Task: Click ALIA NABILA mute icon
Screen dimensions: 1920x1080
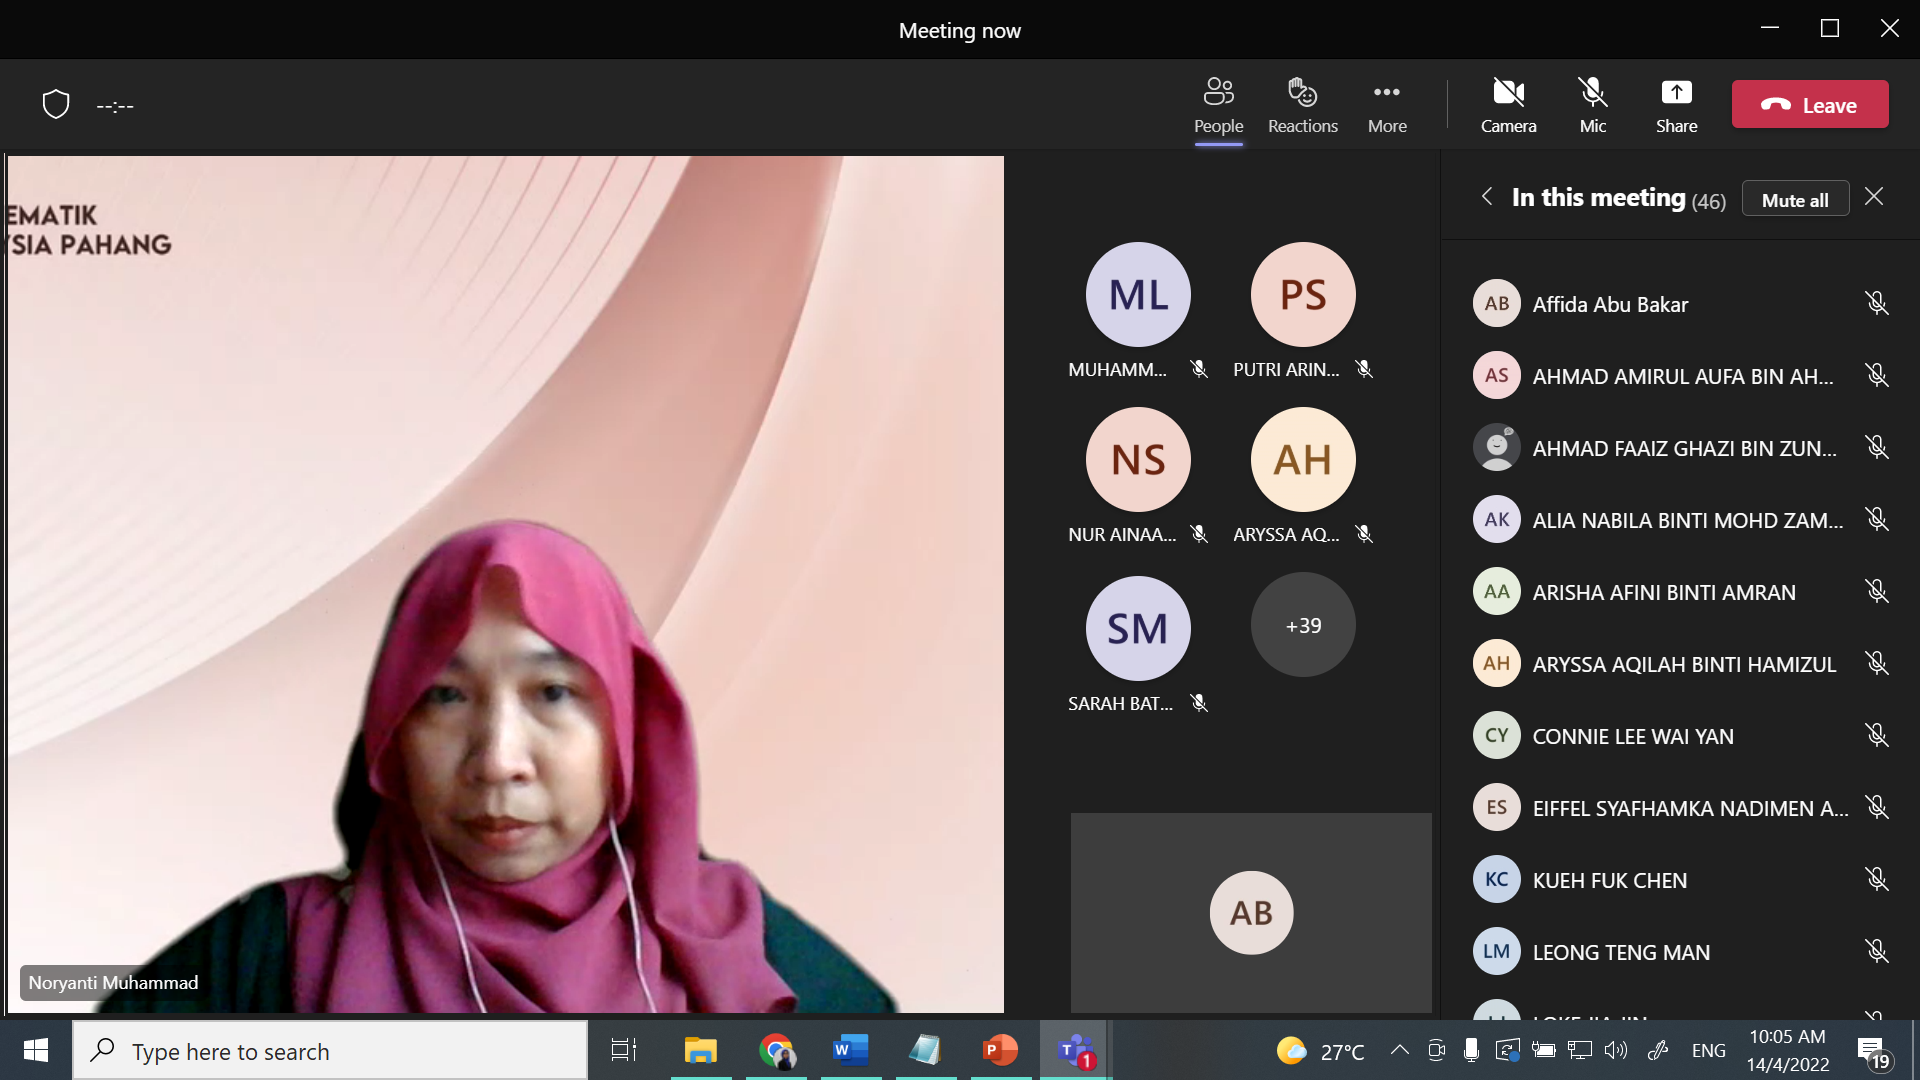Action: click(x=1877, y=519)
